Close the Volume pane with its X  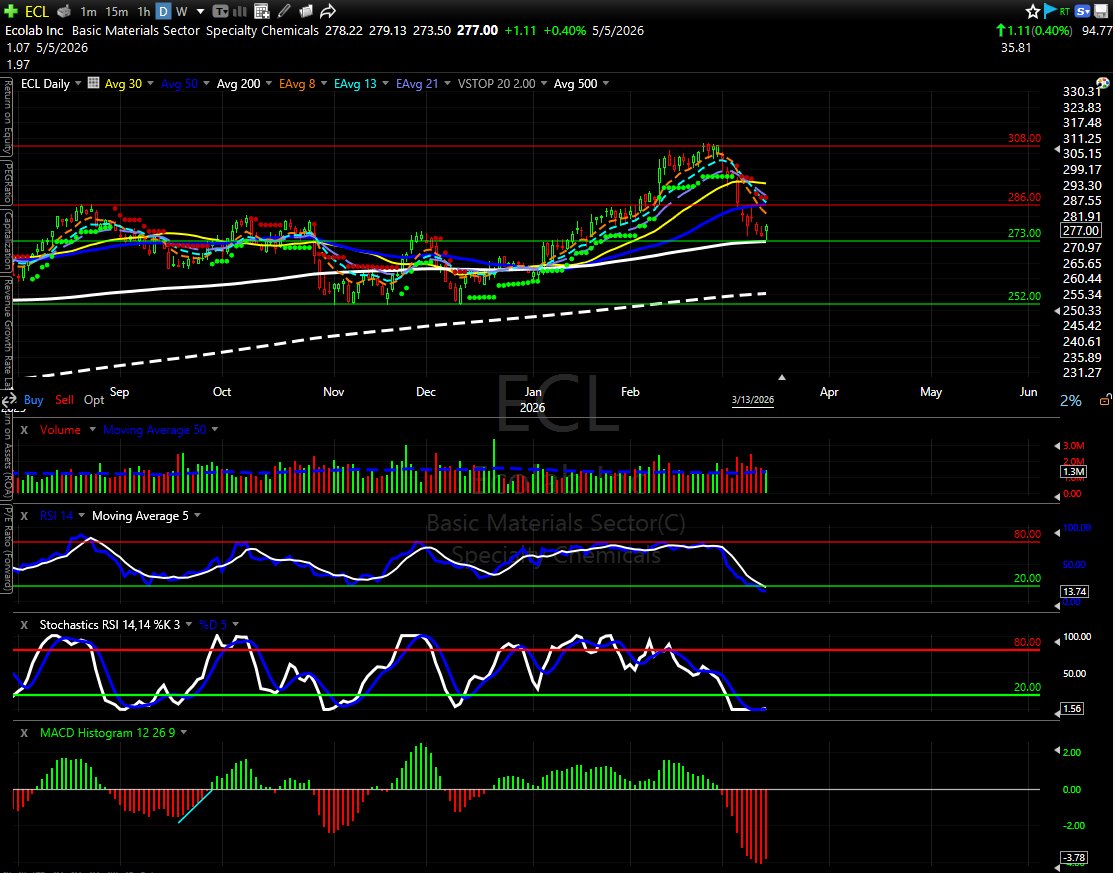tap(24, 429)
